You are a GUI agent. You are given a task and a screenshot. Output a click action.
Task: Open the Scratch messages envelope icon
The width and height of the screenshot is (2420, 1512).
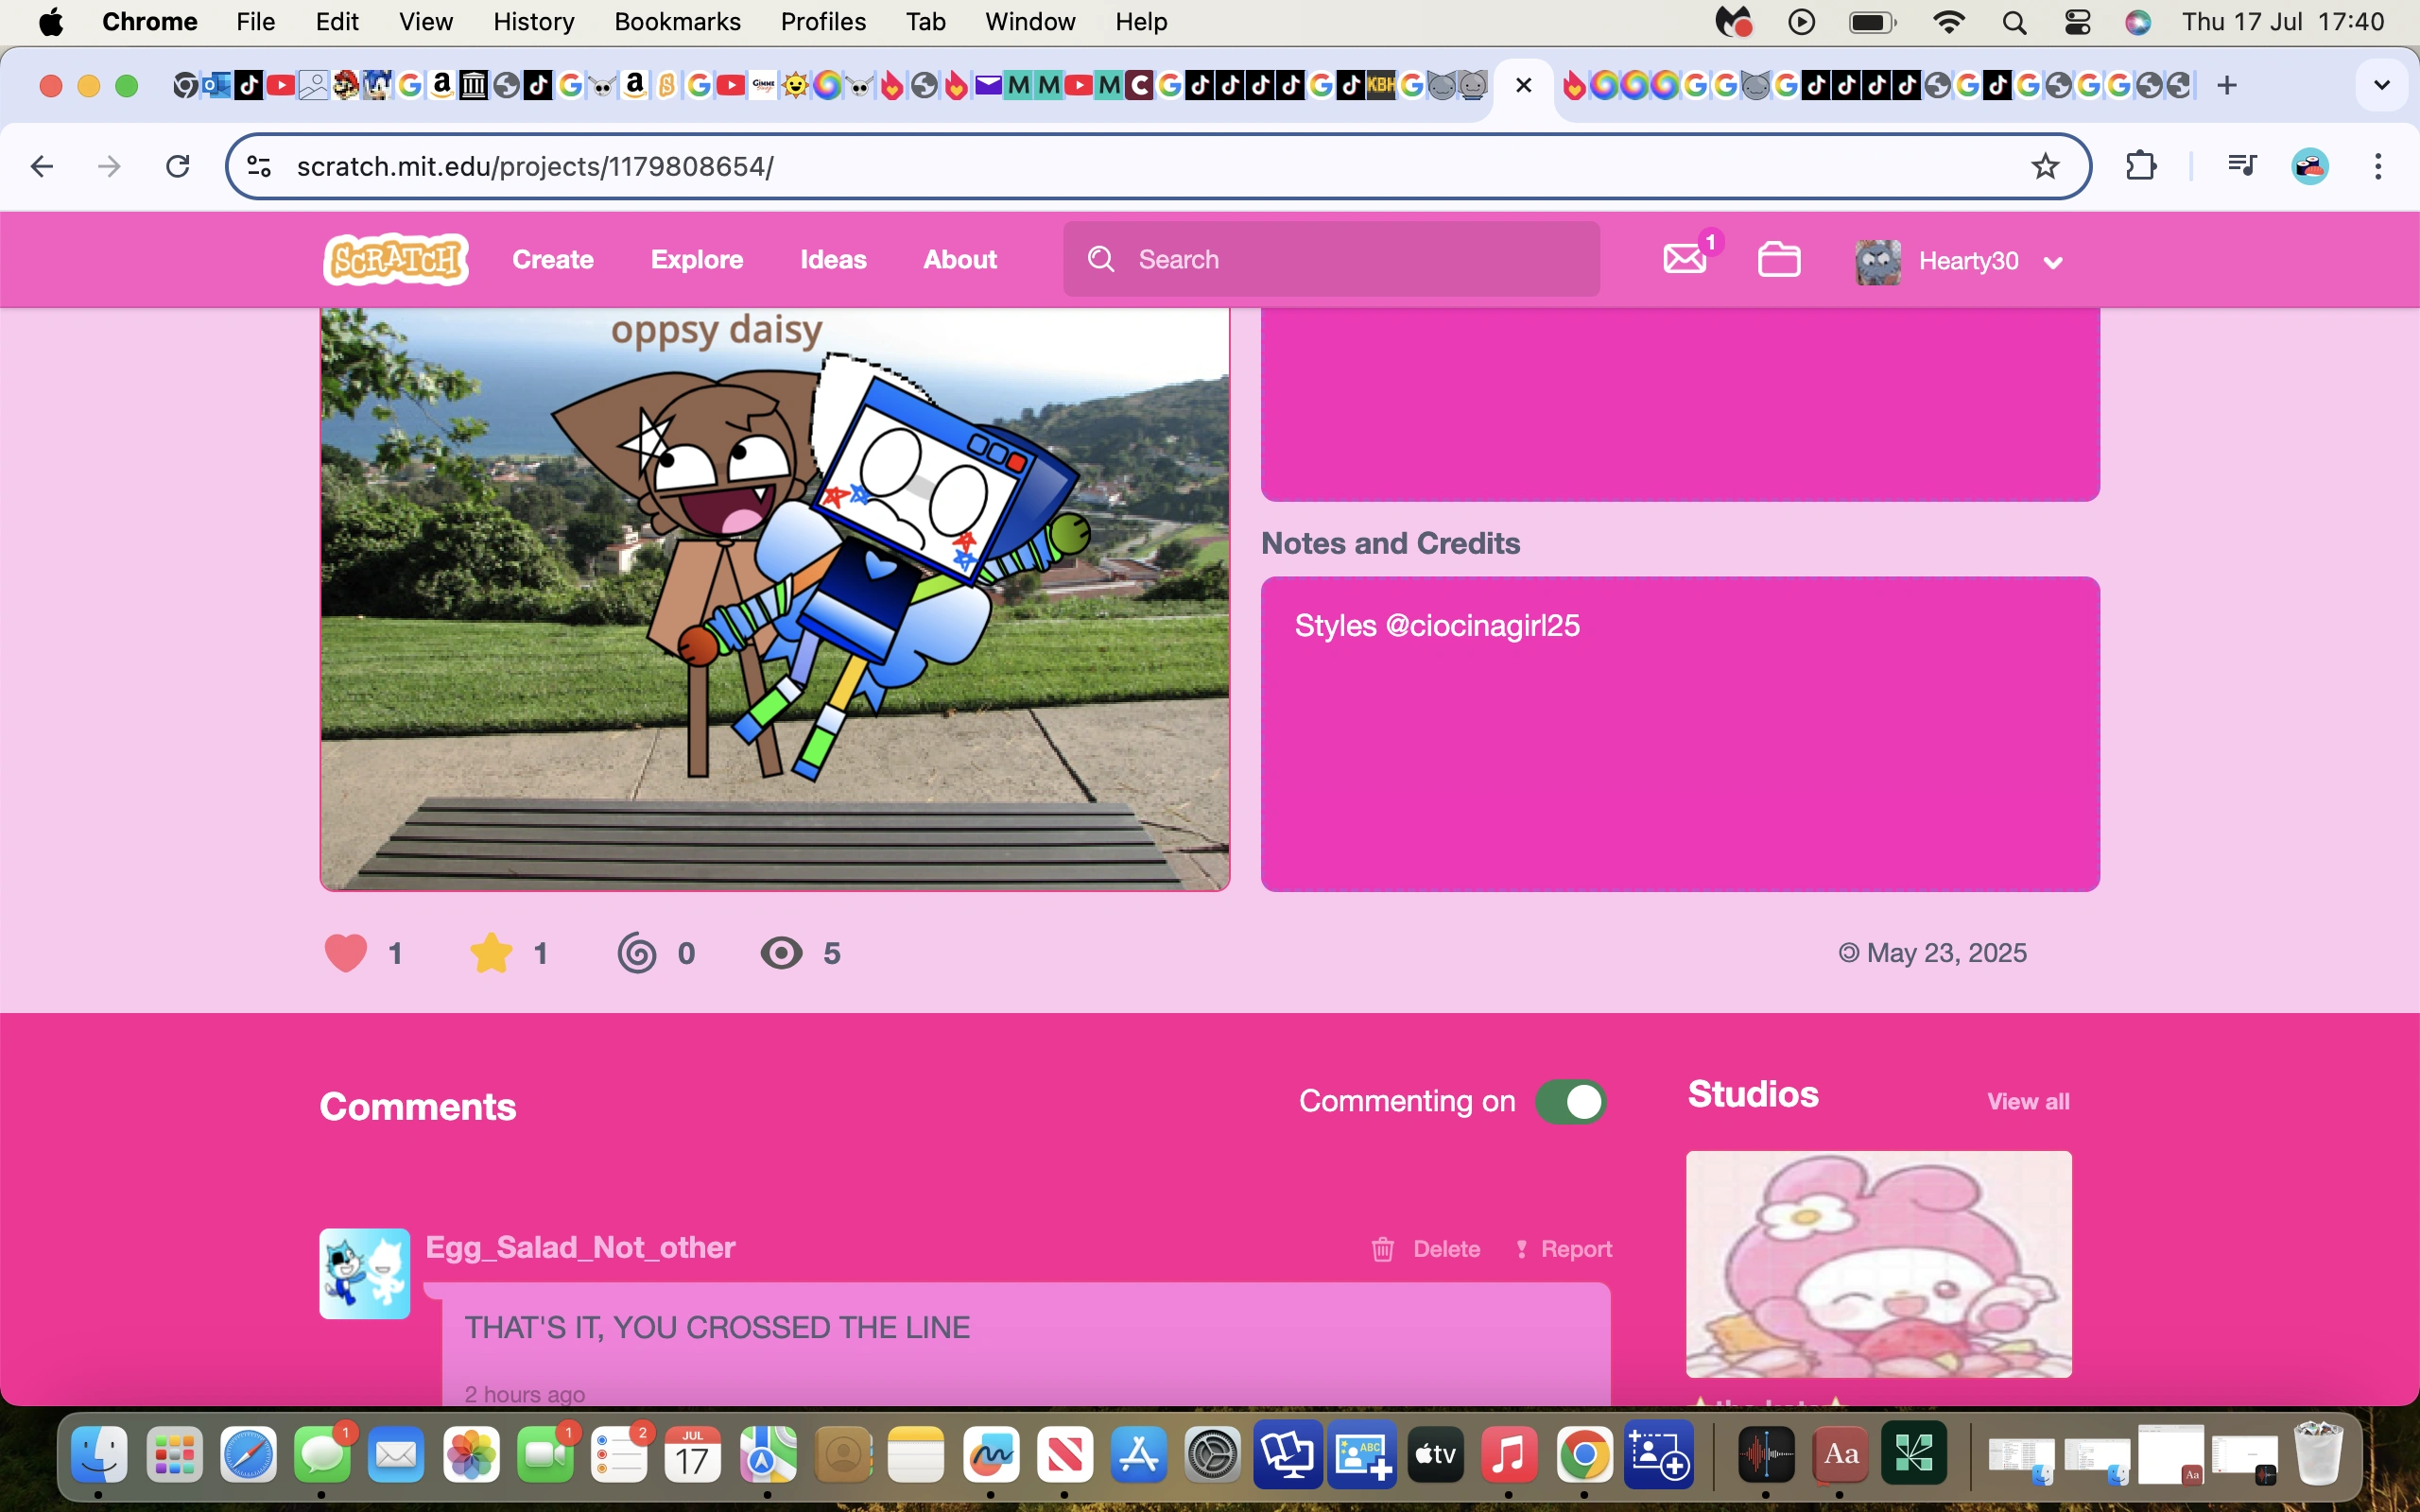1685,260
